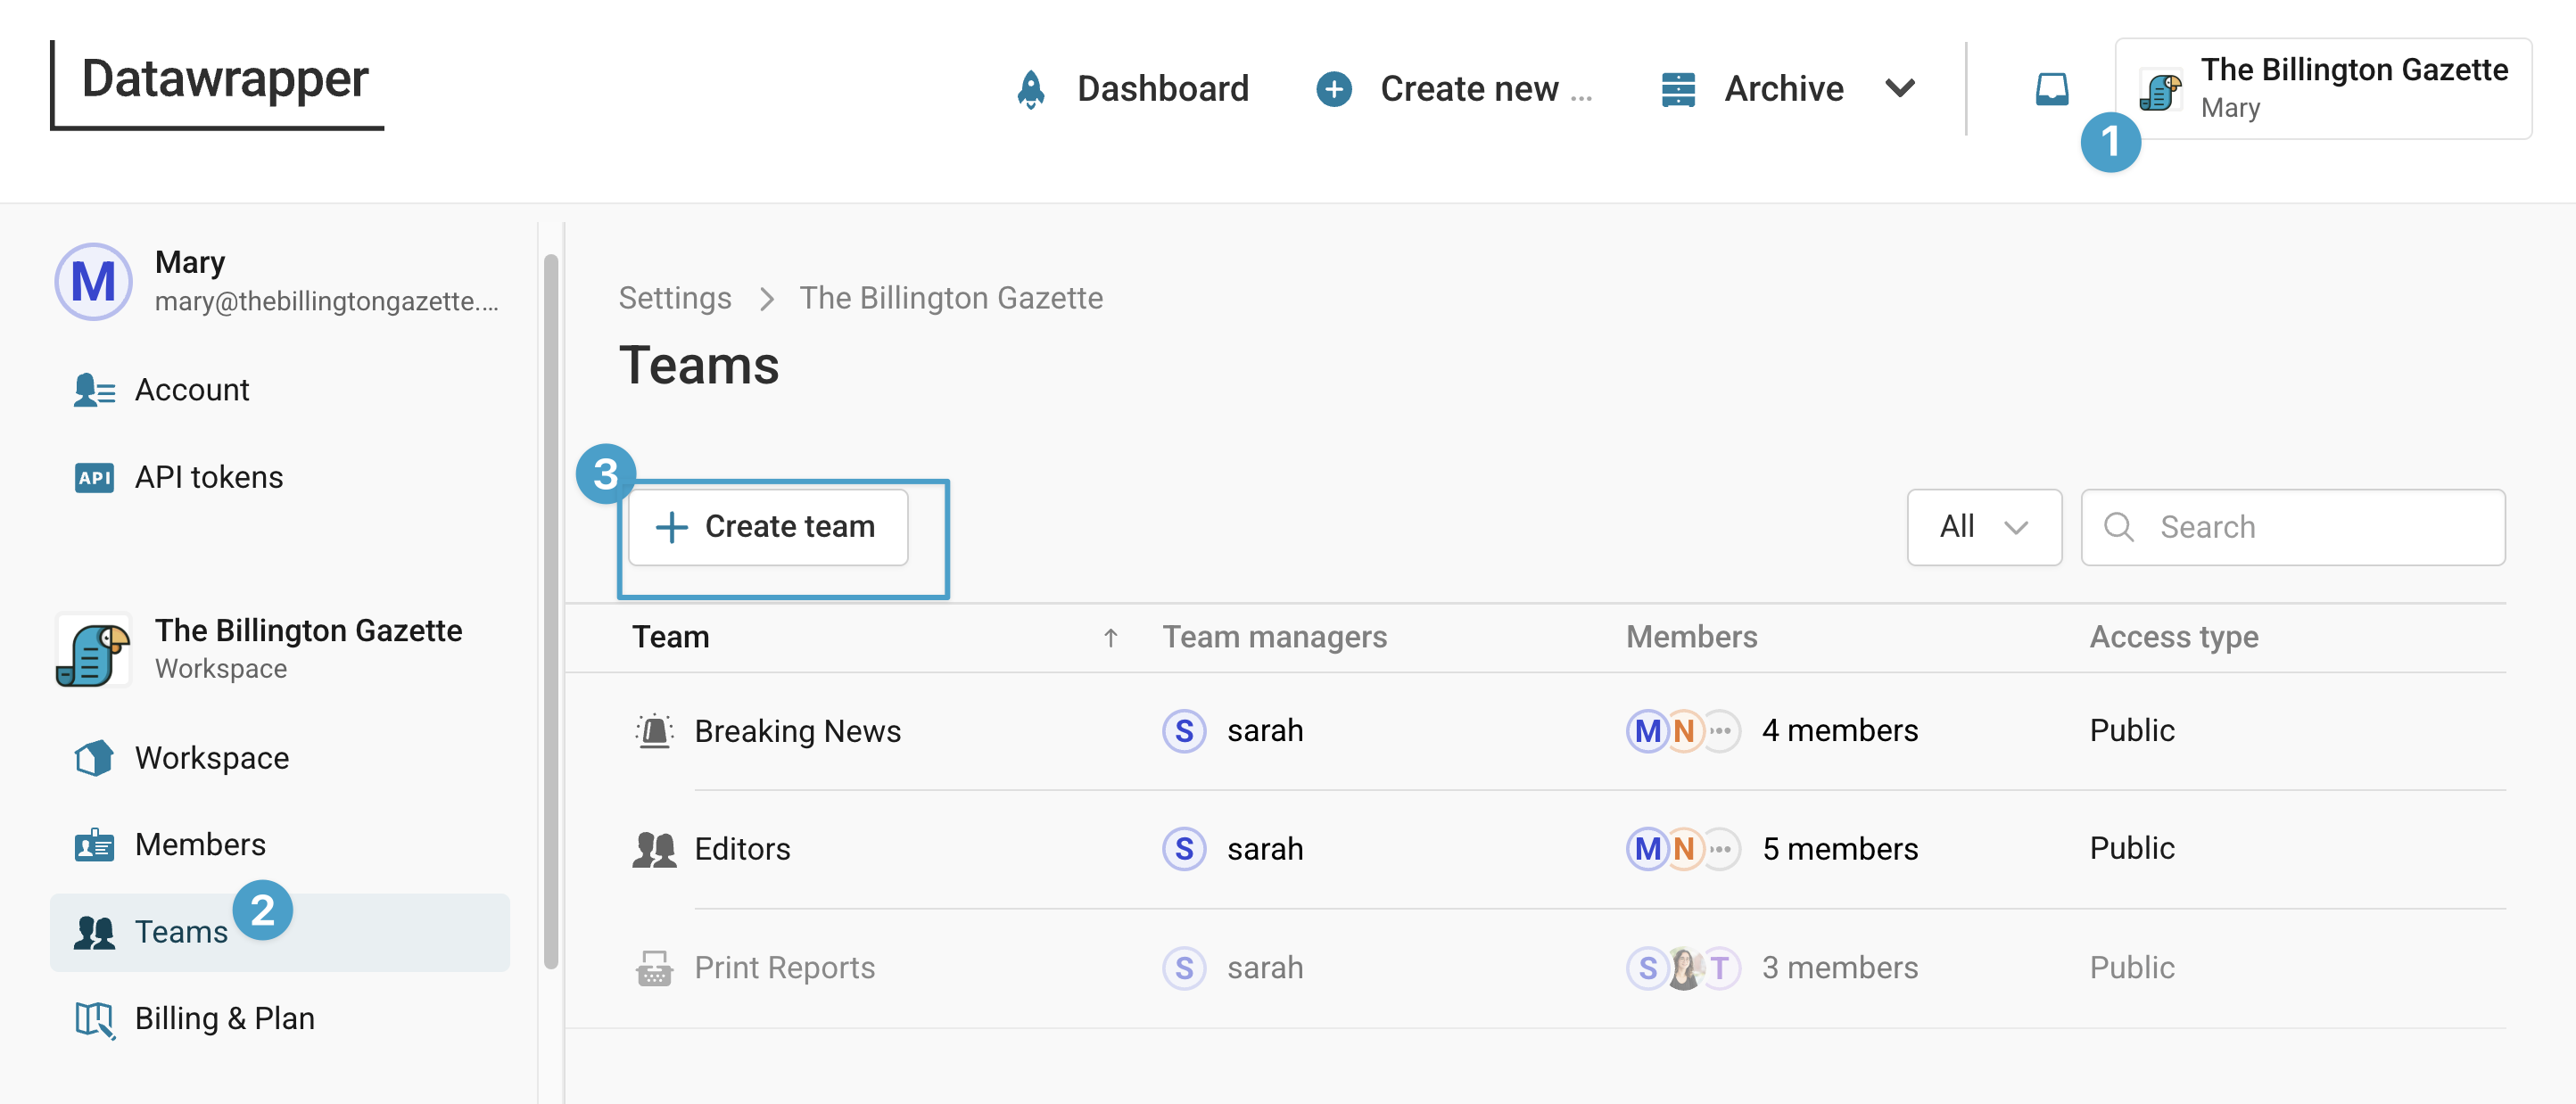The height and width of the screenshot is (1104, 2576).
Task: Click sarah's avatar in Editors row
Action: pos(1184,849)
